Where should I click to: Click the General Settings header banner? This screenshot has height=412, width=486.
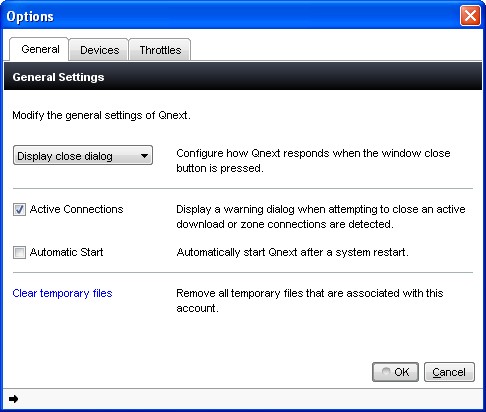pyautogui.click(x=243, y=76)
